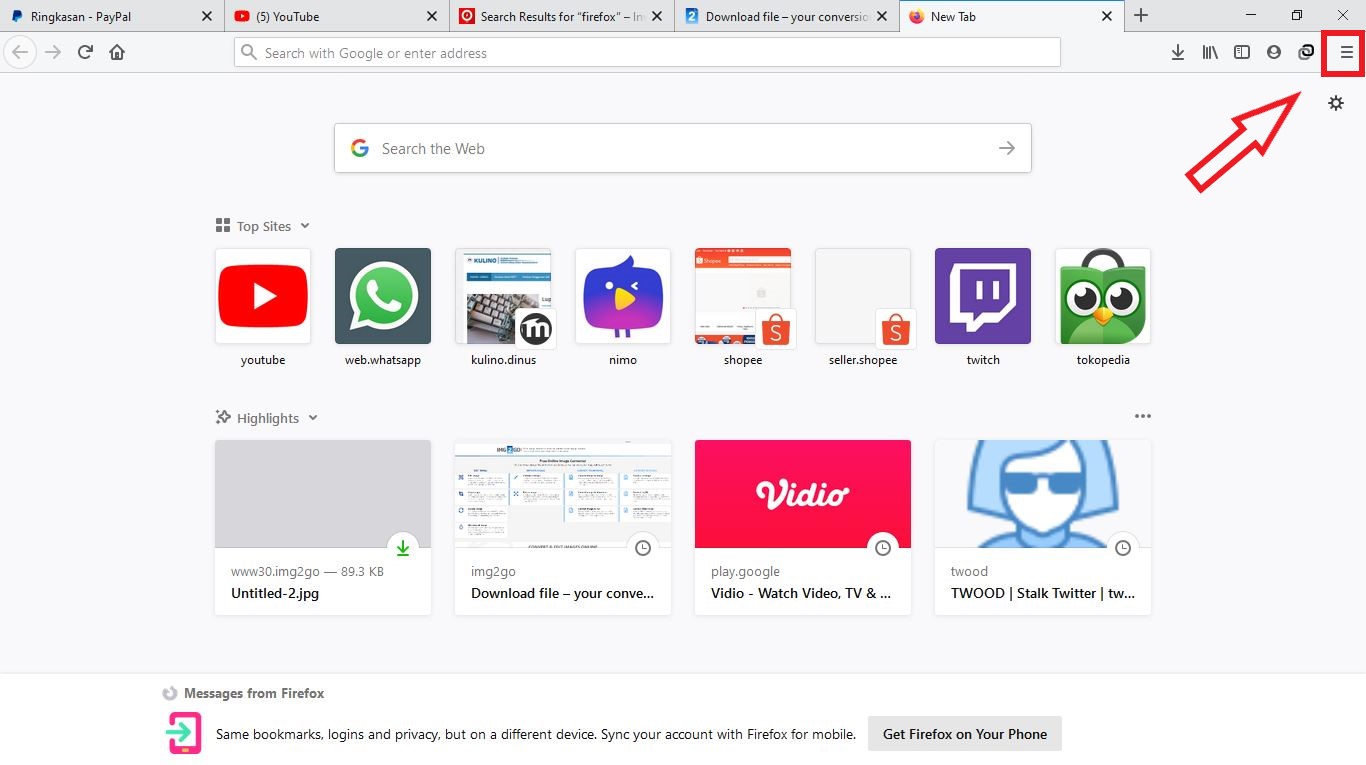This screenshot has height=765, width=1366.
Task: Focus the address bar field
Action: pyautogui.click(x=647, y=52)
